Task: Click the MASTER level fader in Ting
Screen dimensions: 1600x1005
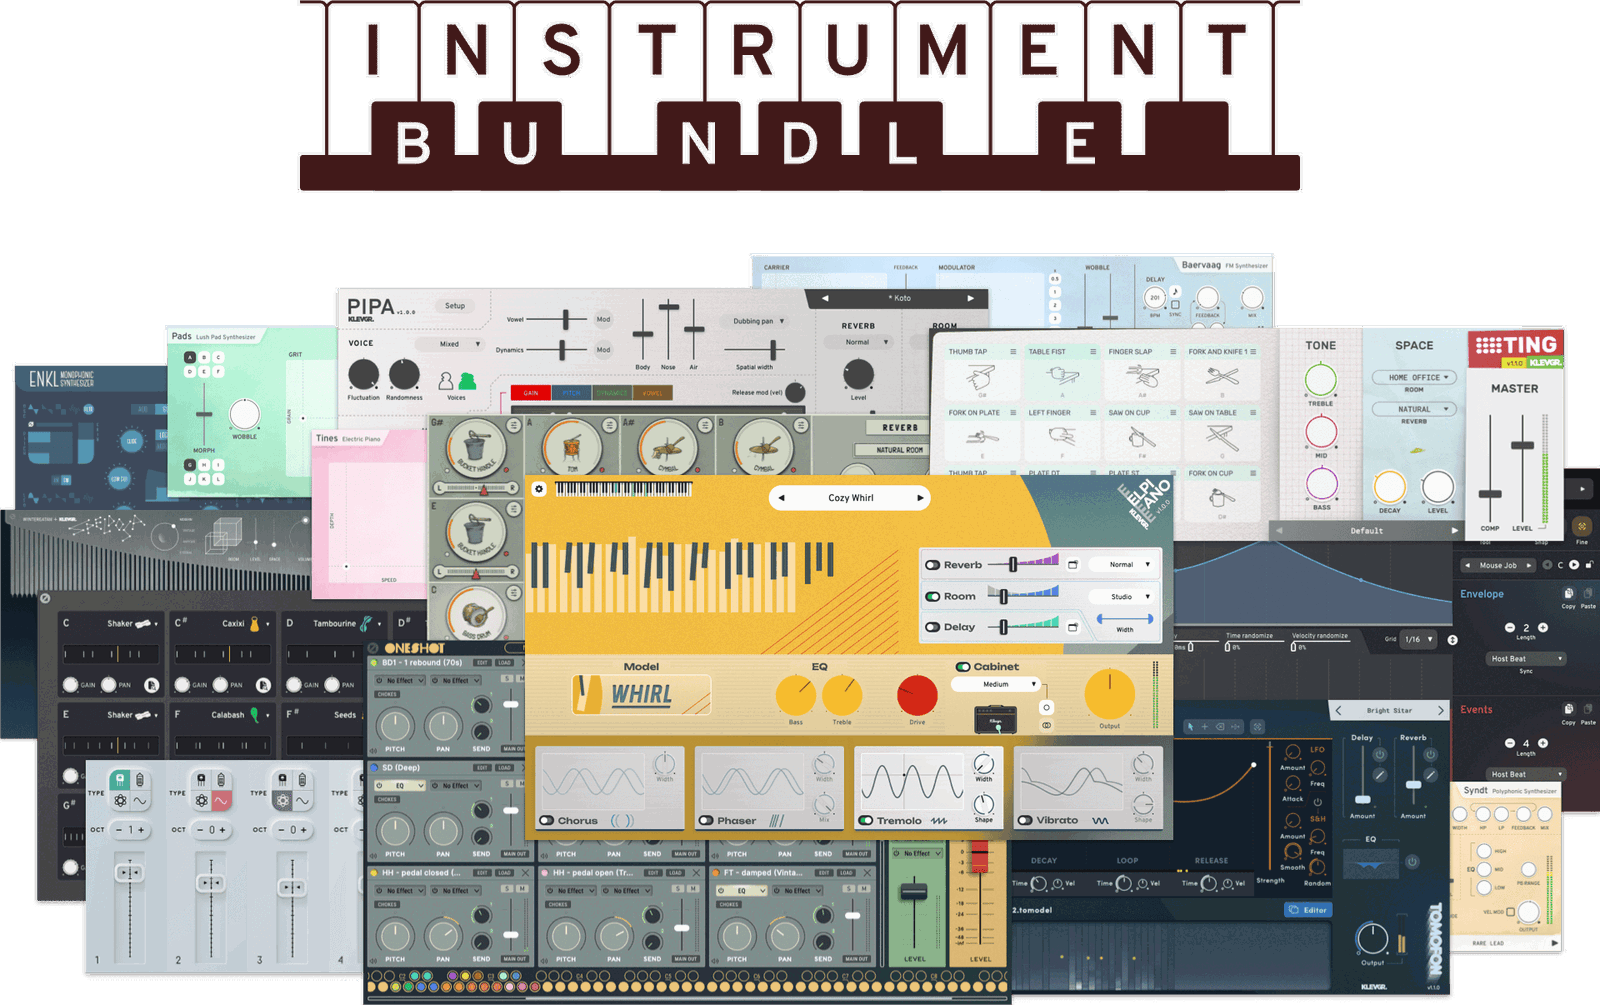Action: point(1523,445)
